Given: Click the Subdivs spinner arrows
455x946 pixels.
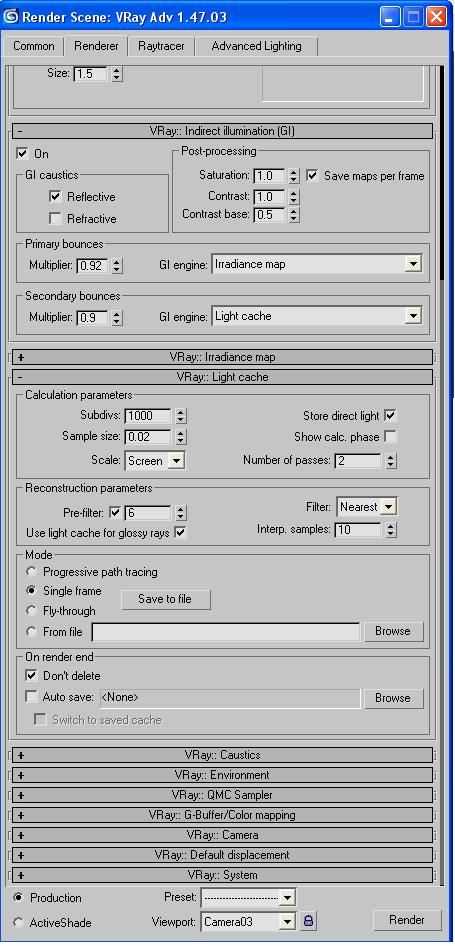Looking at the screenshot, I should pyautogui.click(x=180, y=416).
